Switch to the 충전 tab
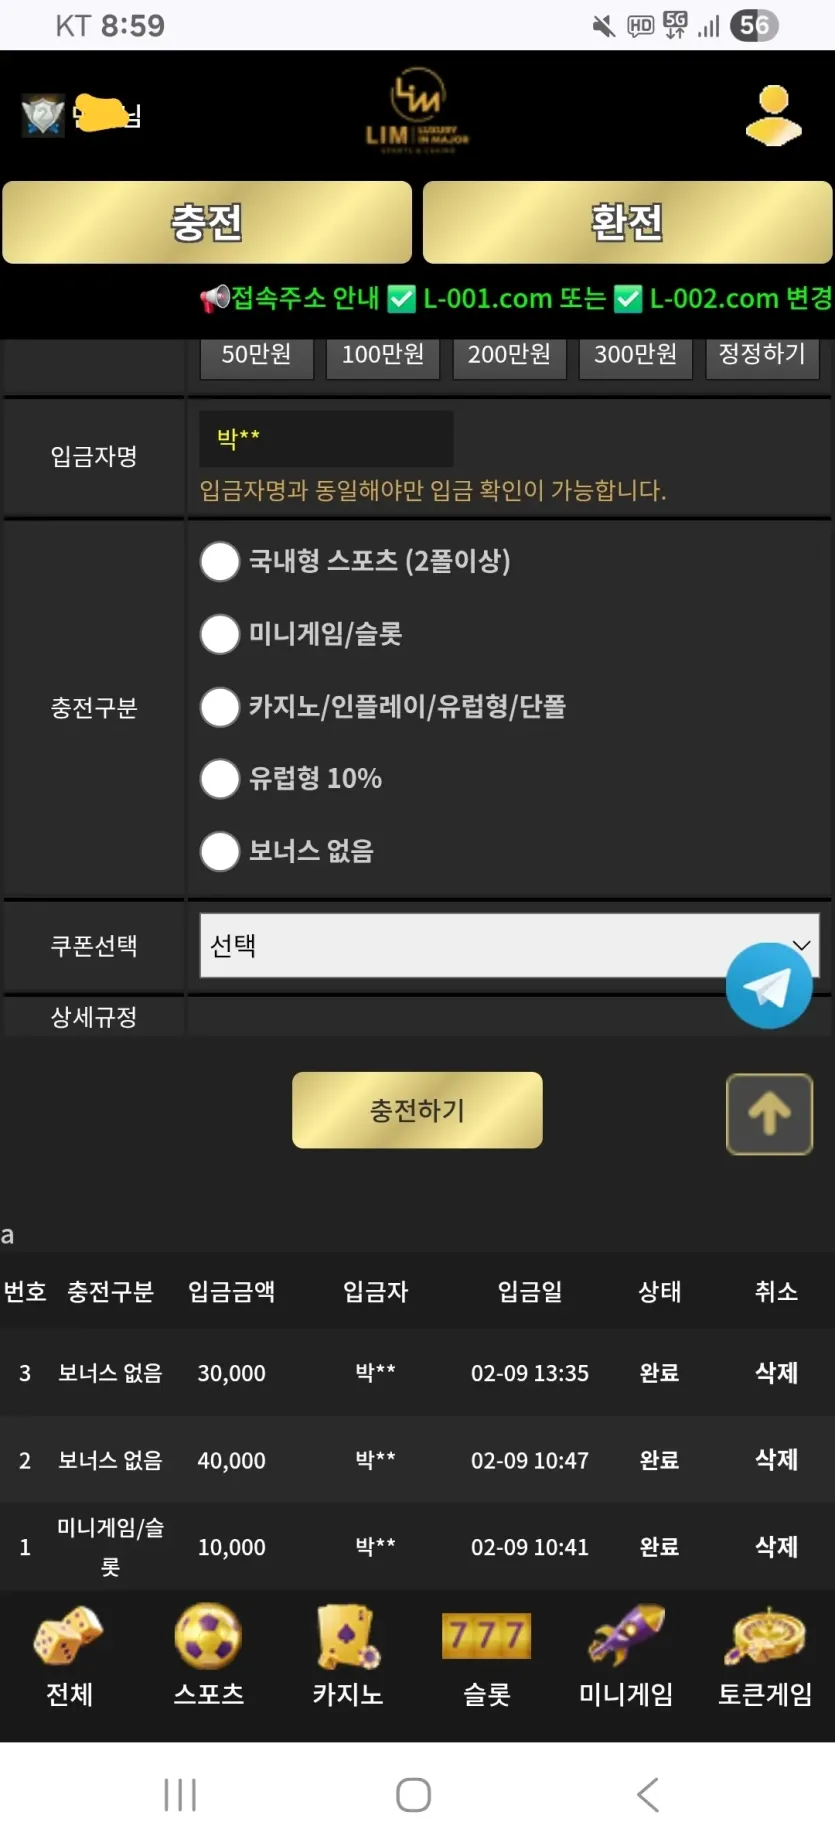Screen dimensions: 835x1846 point(207,222)
